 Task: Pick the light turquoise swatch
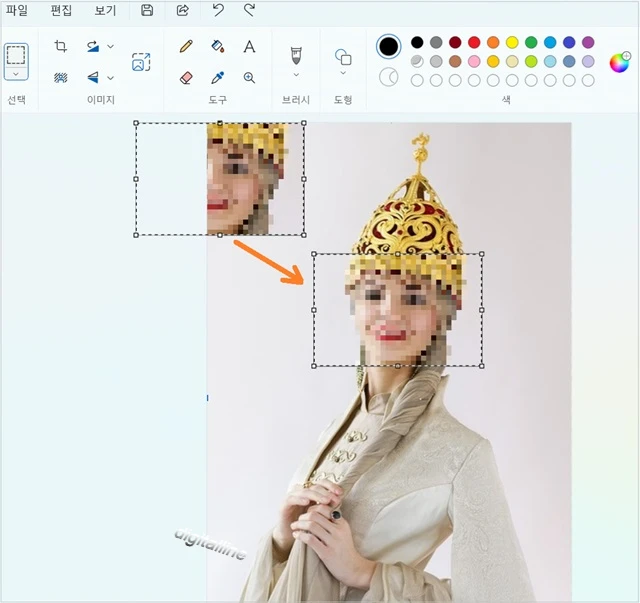point(550,61)
